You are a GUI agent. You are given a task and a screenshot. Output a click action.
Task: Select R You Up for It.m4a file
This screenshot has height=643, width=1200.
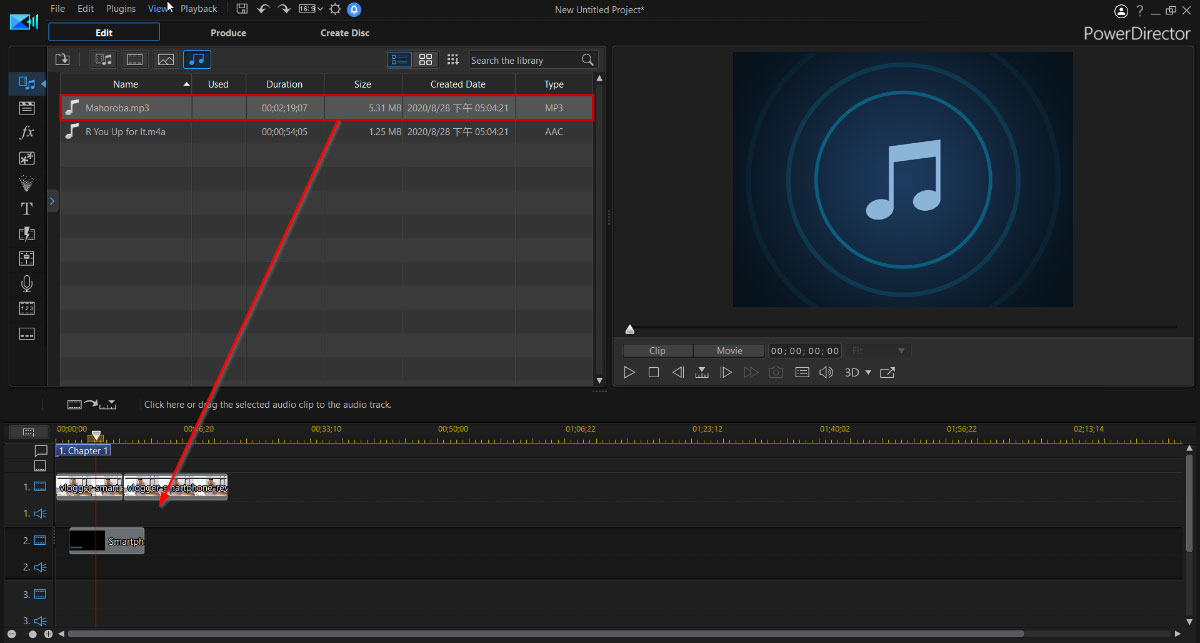point(125,132)
